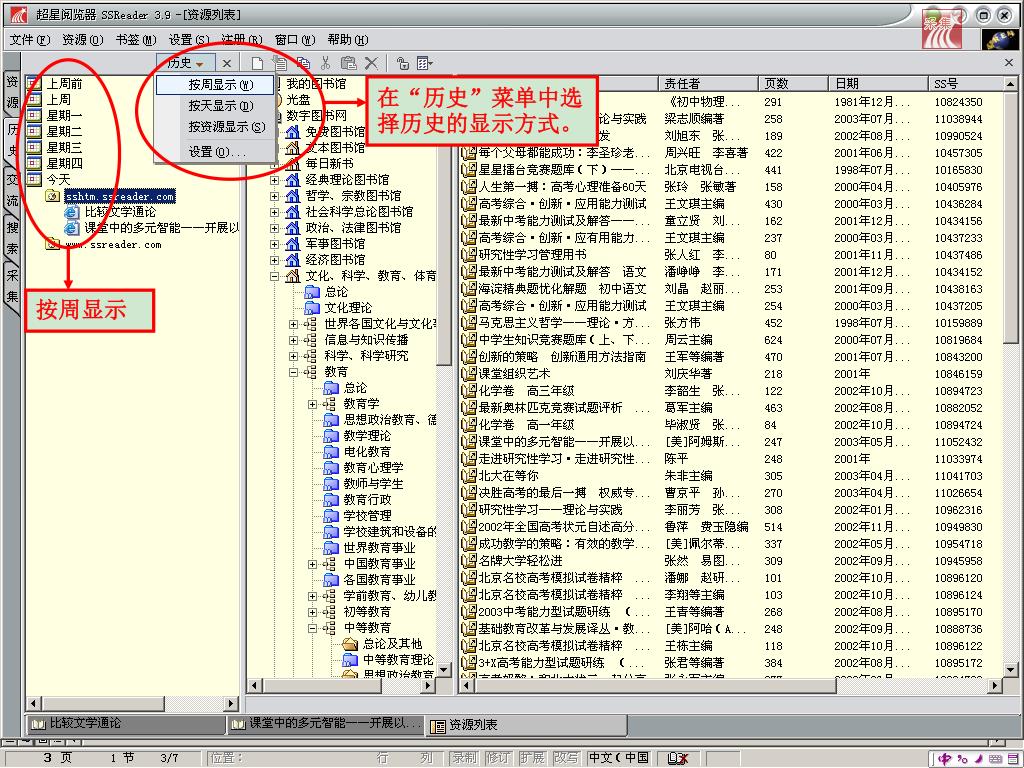Viewport: 1024px width, 768px height.
Task: Select book 名牌大学轻松进
Action: click(x=520, y=560)
